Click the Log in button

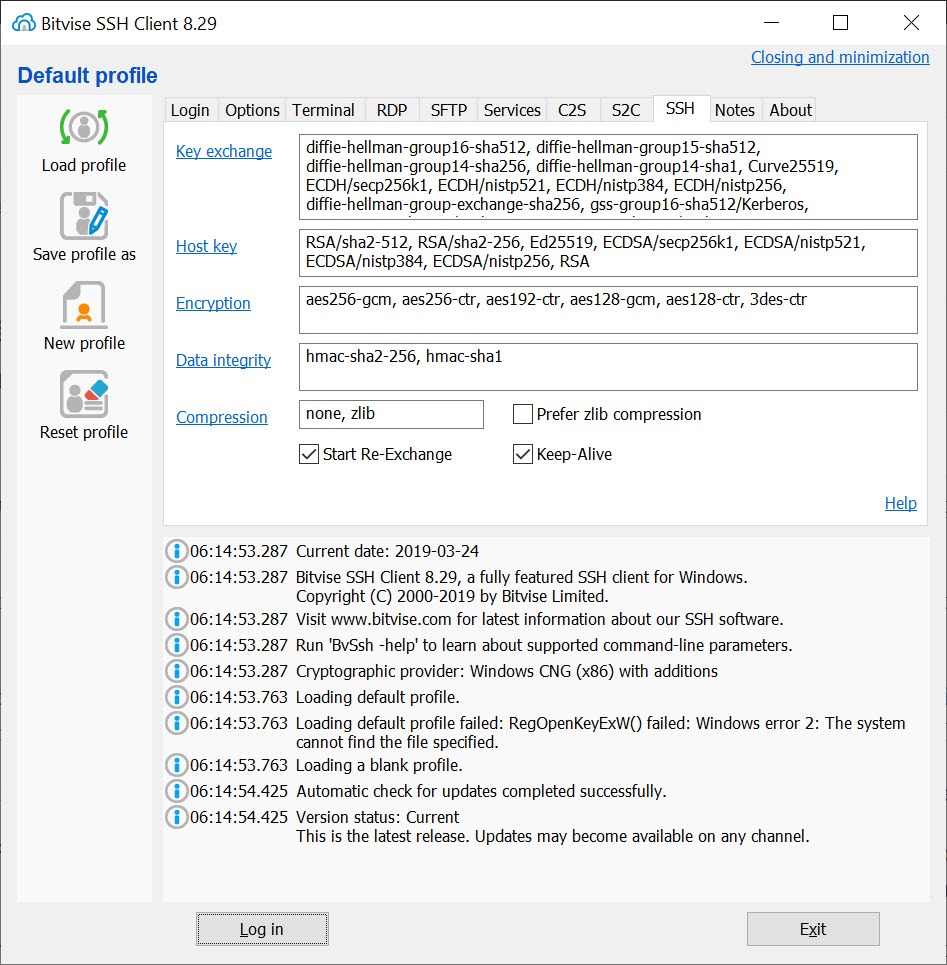[262, 929]
